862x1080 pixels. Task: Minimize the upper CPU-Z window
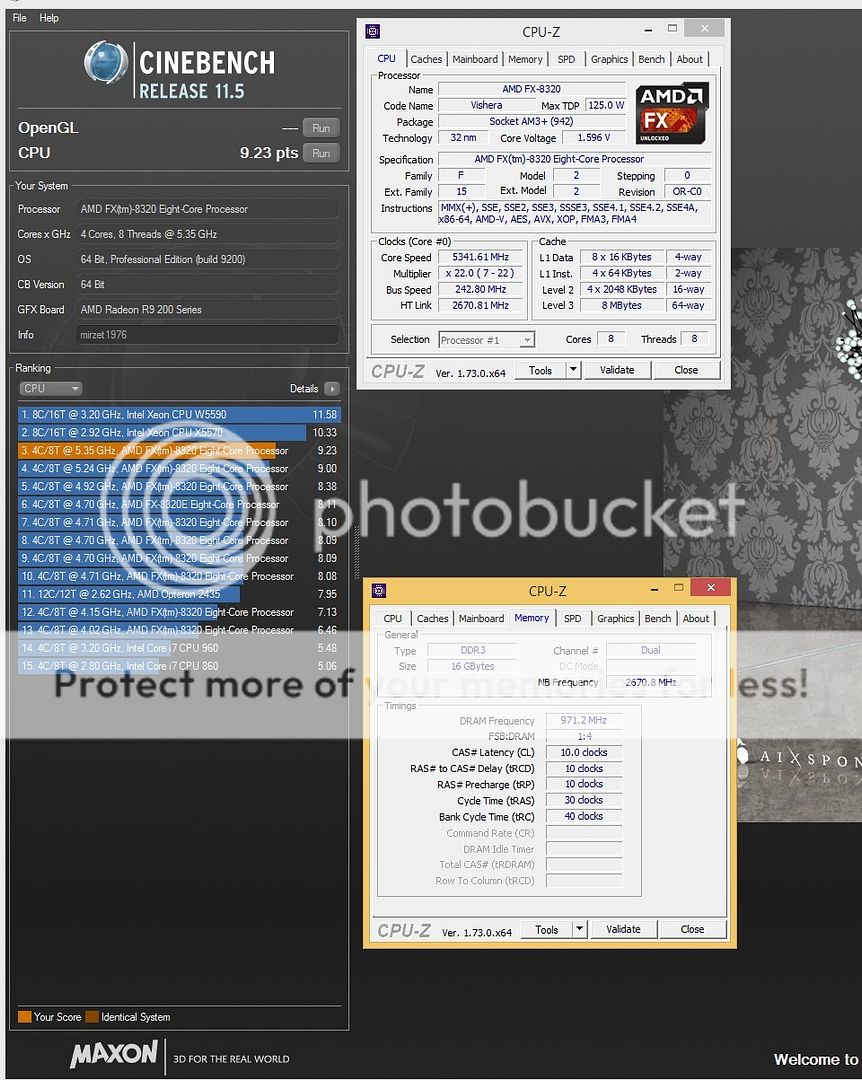(x=646, y=30)
